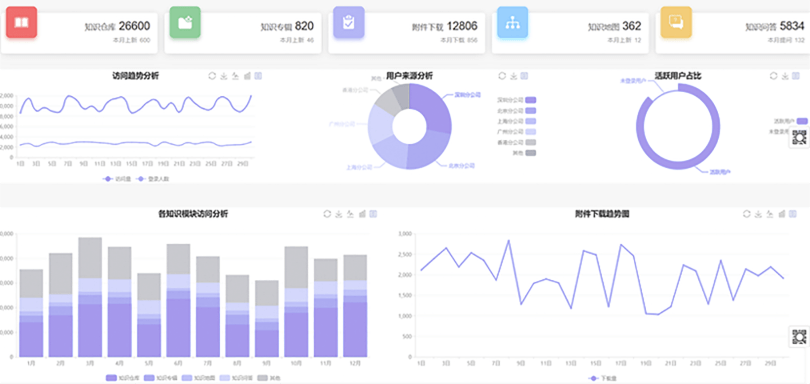This screenshot has height=384, width=810.
Task: Switch 各知识模块访问分析 to bar chart view
Action: point(362,213)
